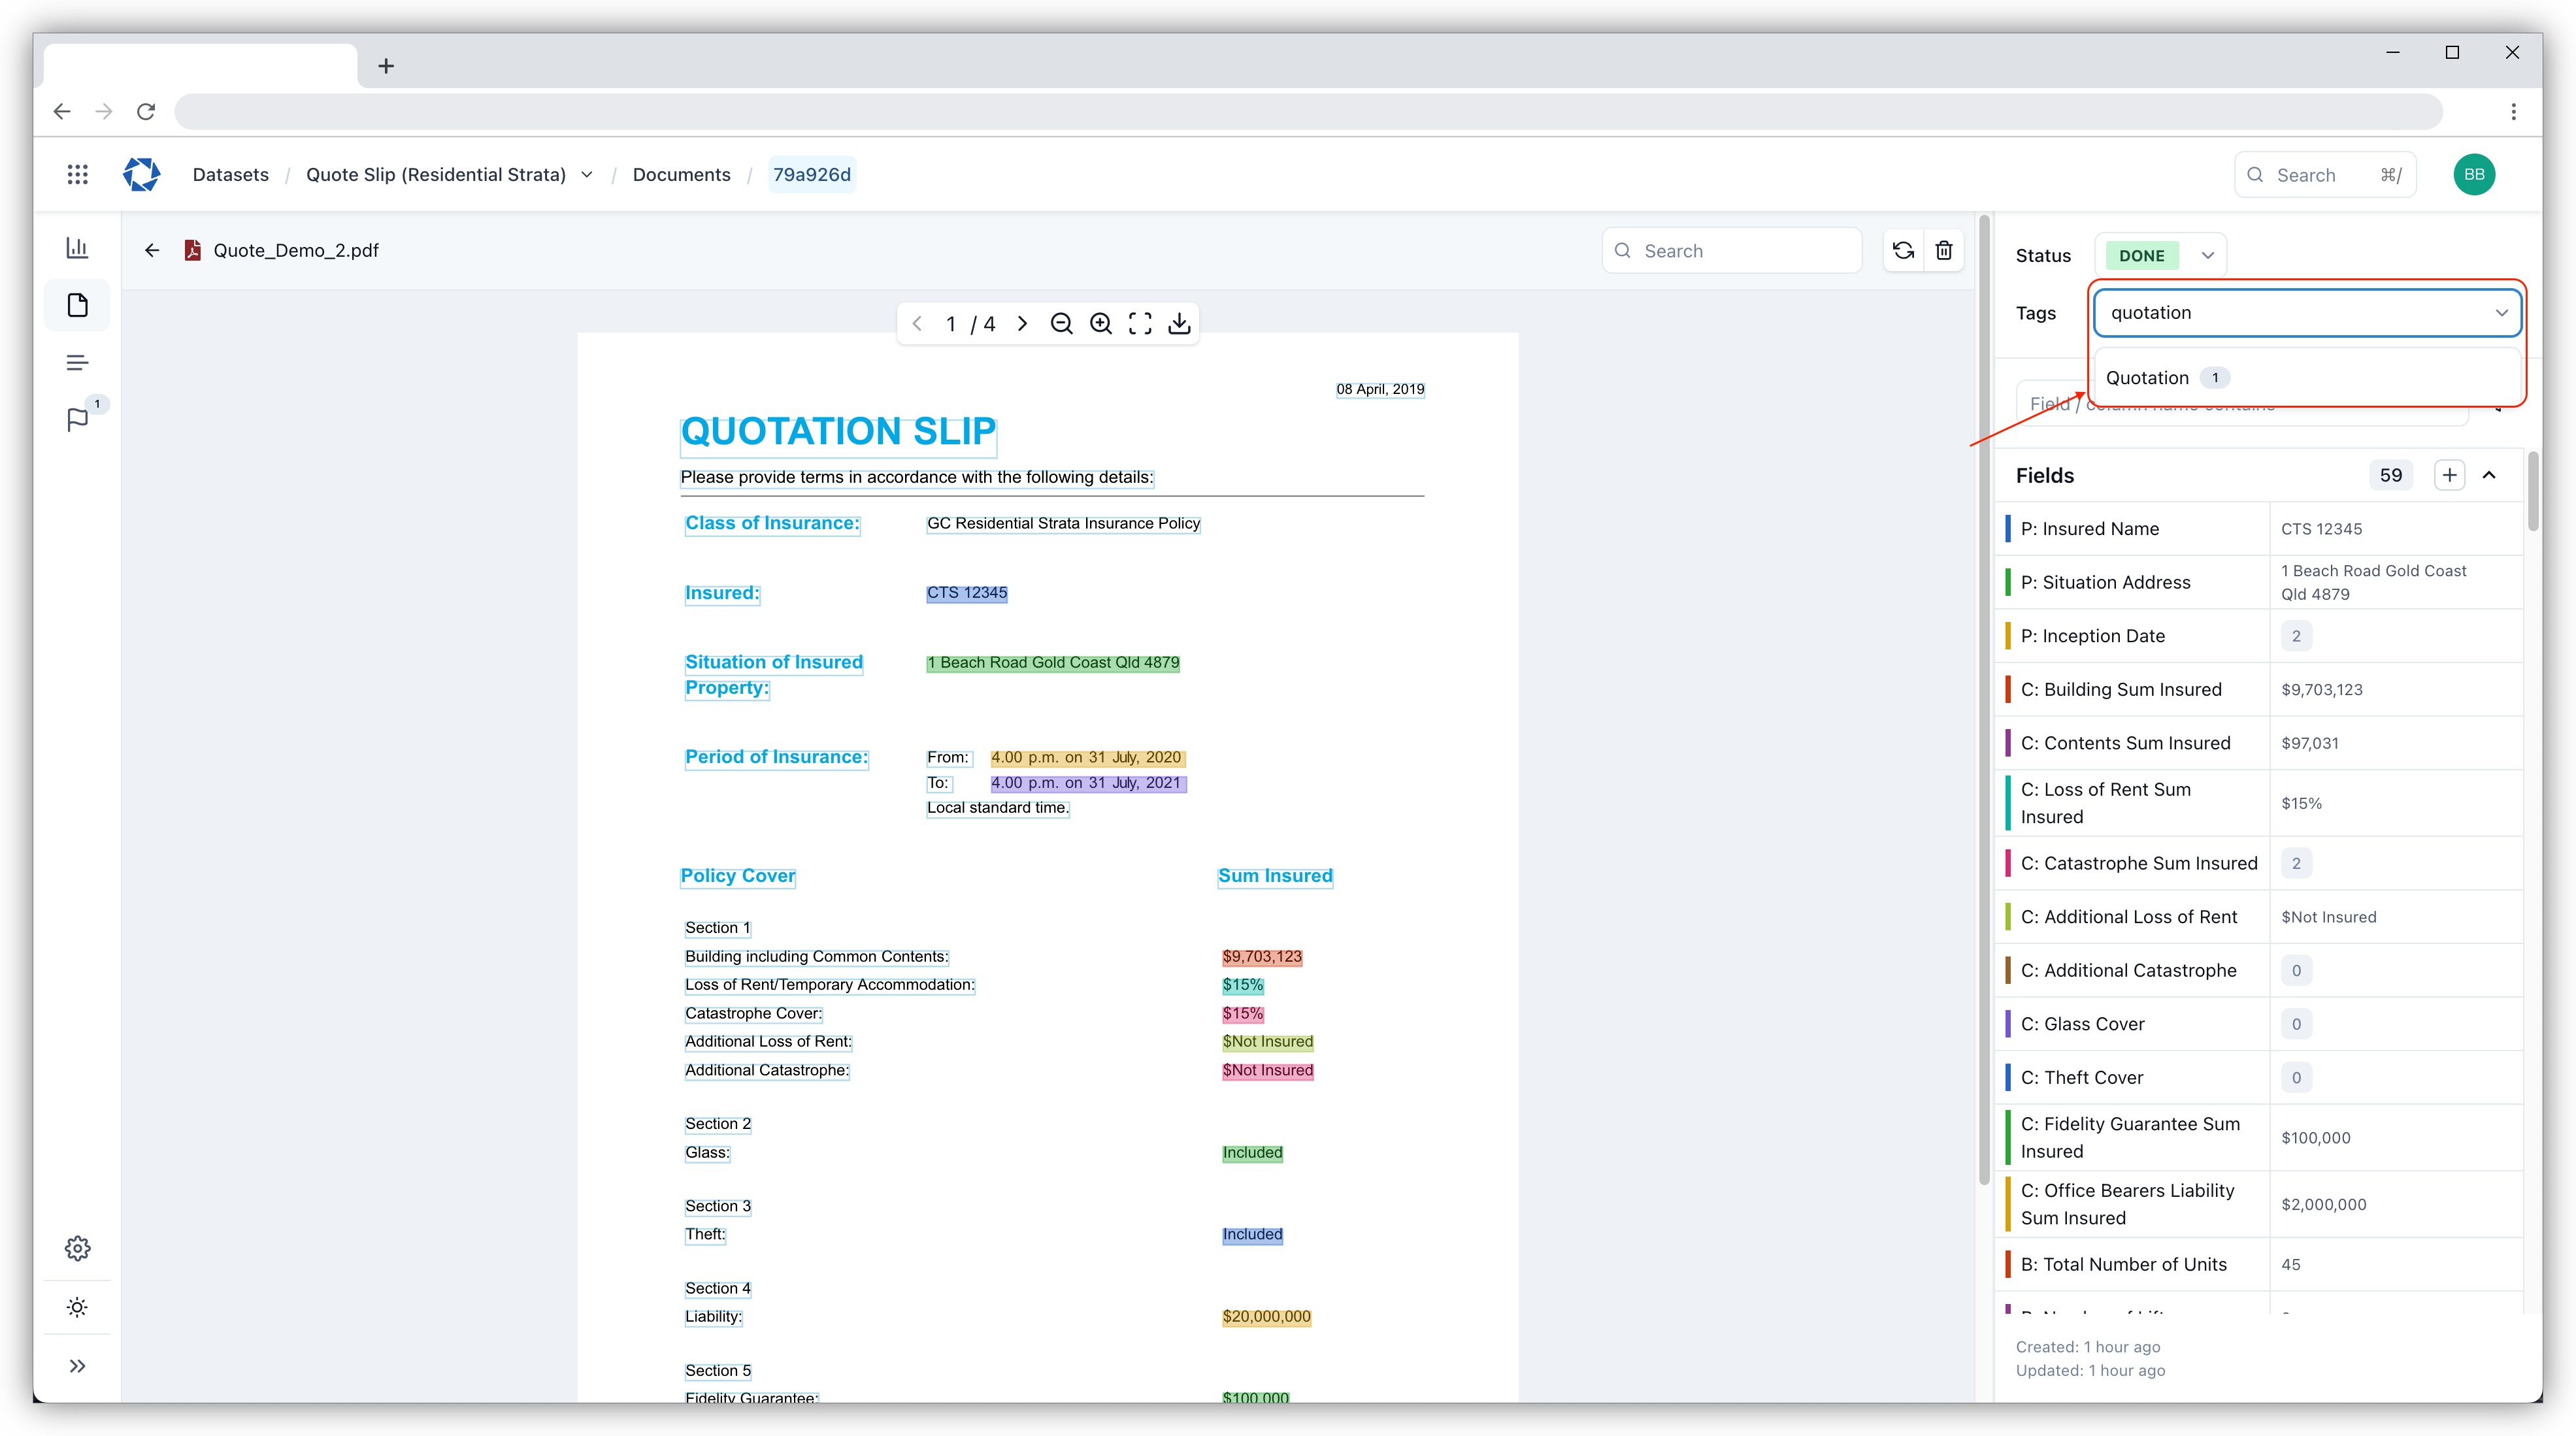Toggle fullscreen document view icon

1140,323
